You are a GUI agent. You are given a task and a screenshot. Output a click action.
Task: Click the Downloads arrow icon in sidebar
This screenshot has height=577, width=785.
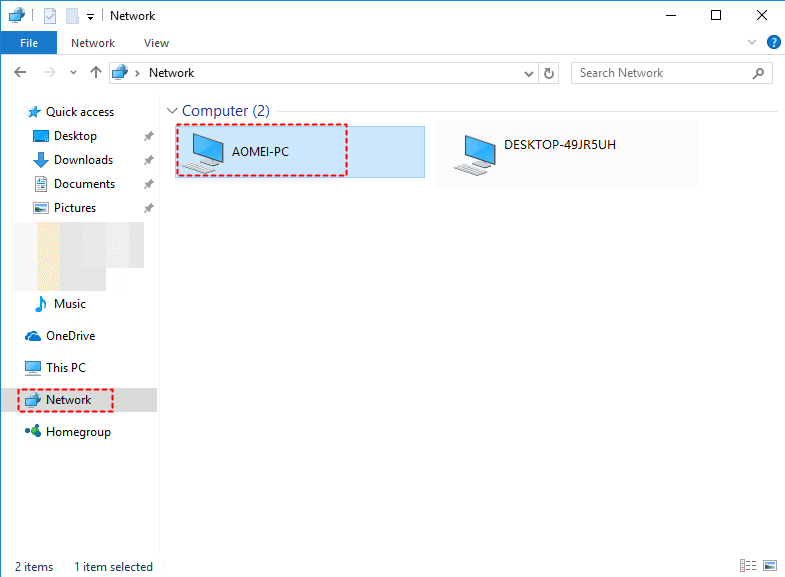(x=41, y=160)
